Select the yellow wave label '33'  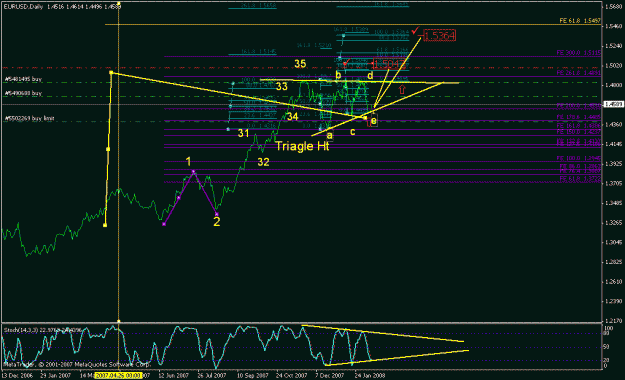point(282,87)
